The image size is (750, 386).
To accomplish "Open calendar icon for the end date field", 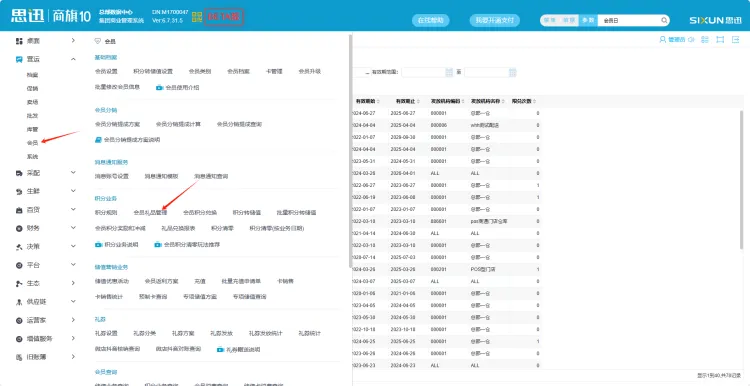I will [512, 72].
